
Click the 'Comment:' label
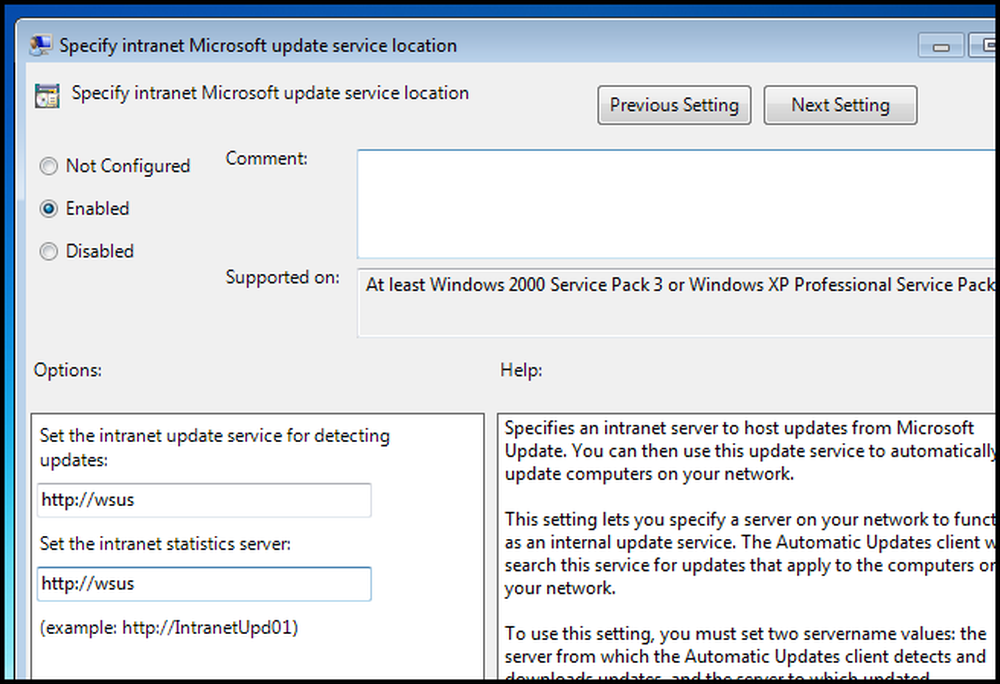267,158
